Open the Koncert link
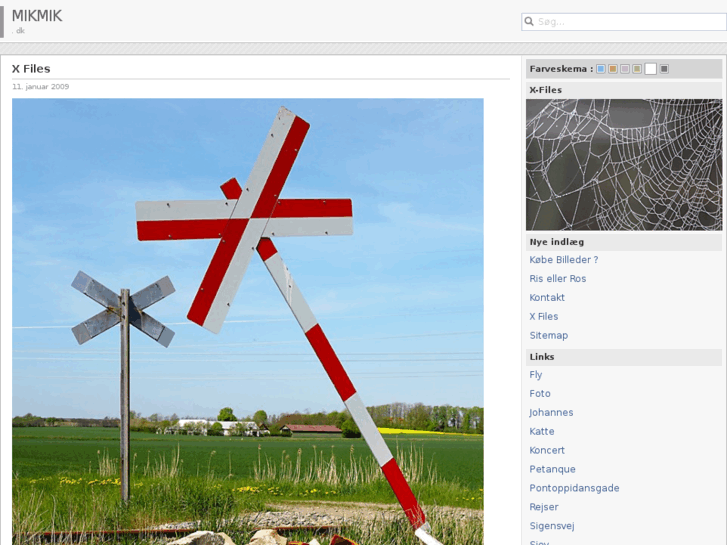The image size is (727, 545). tap(547, 450)
